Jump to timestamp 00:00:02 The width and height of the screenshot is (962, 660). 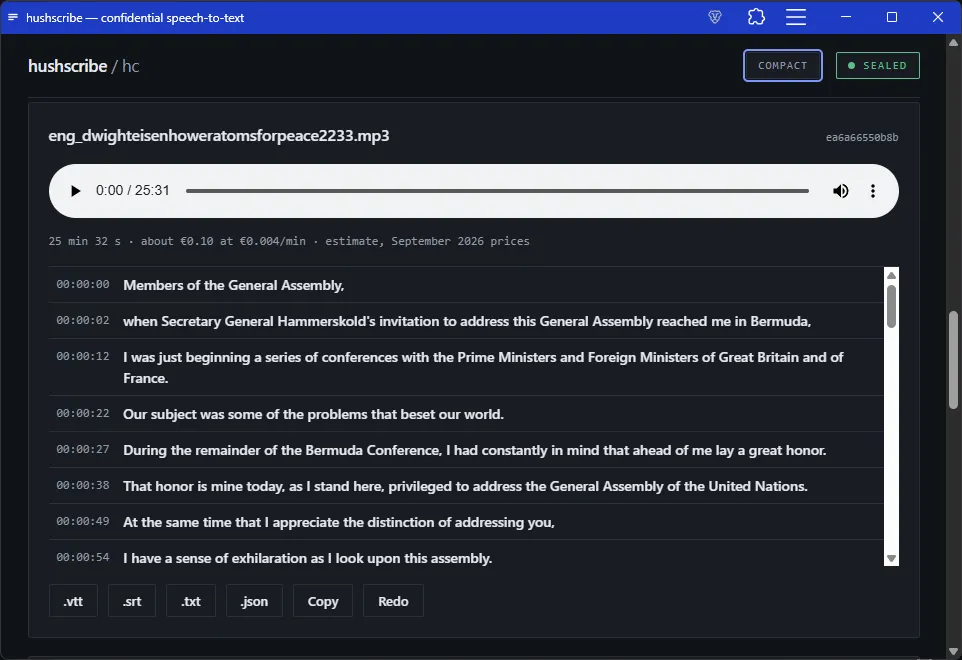[x=83, y=321]
